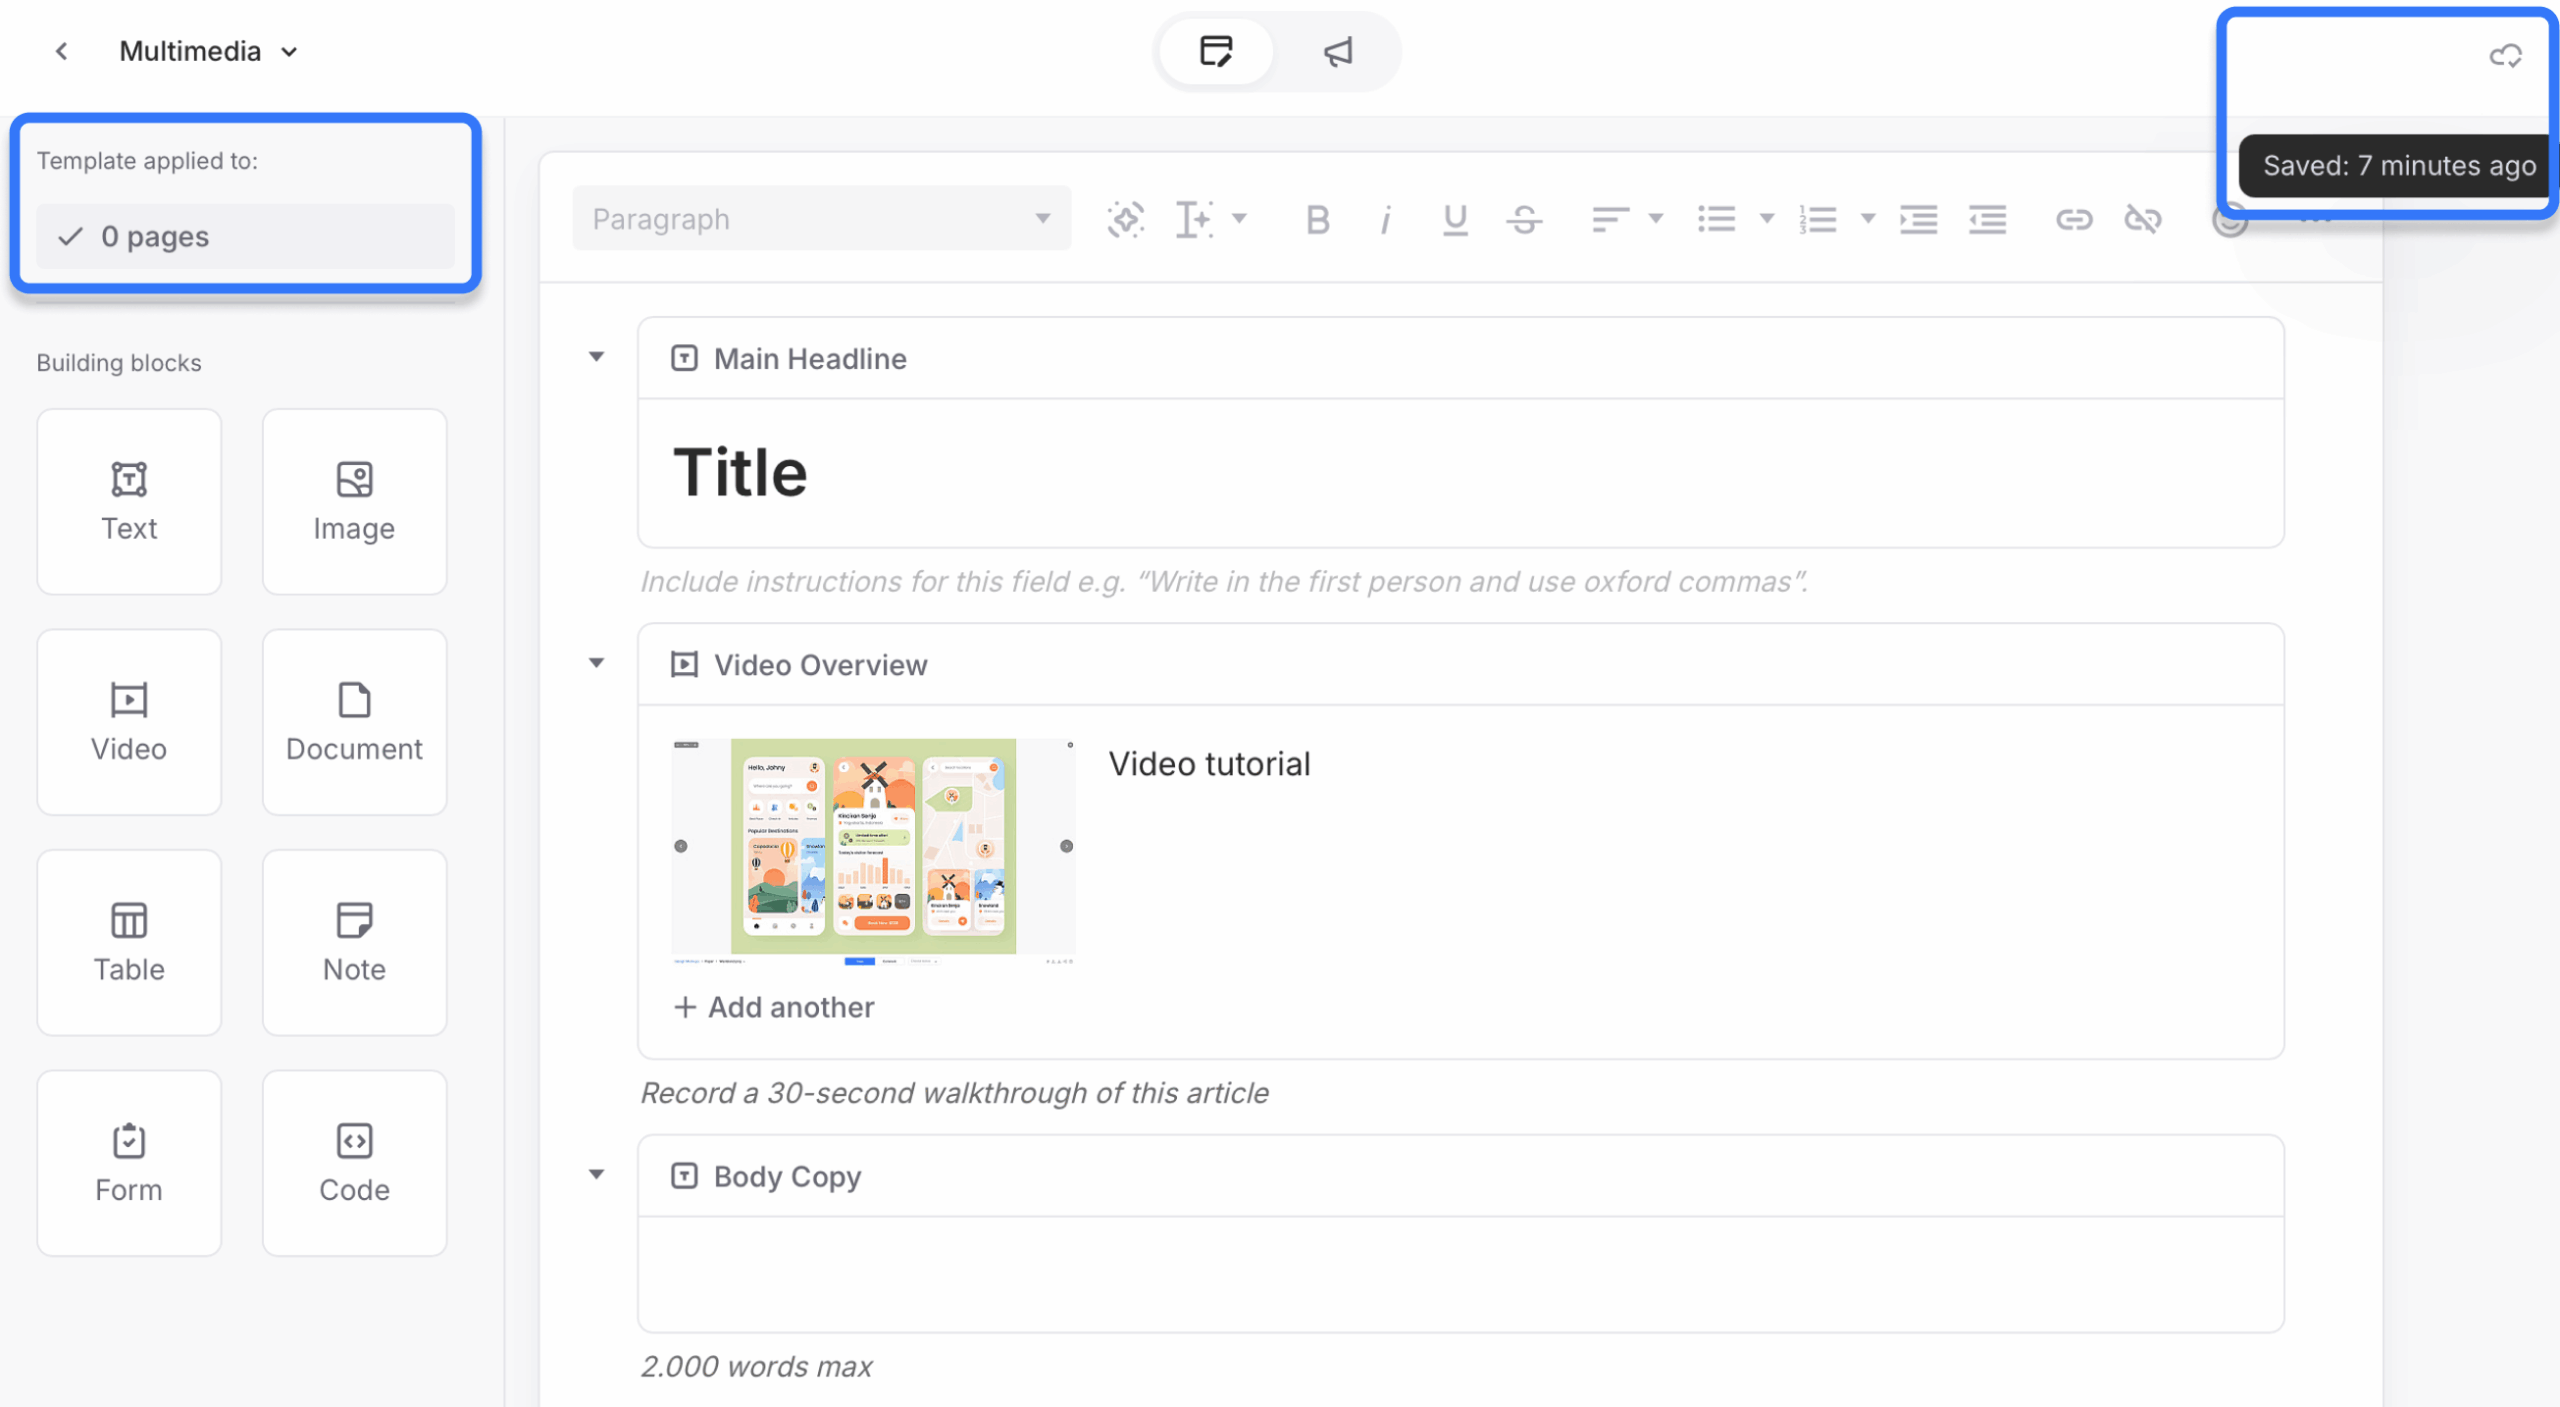The height and width of the screenshot is (1407, 2560).
Task: Open the Multimedia template name dropdown
Action: click(208, 51)
